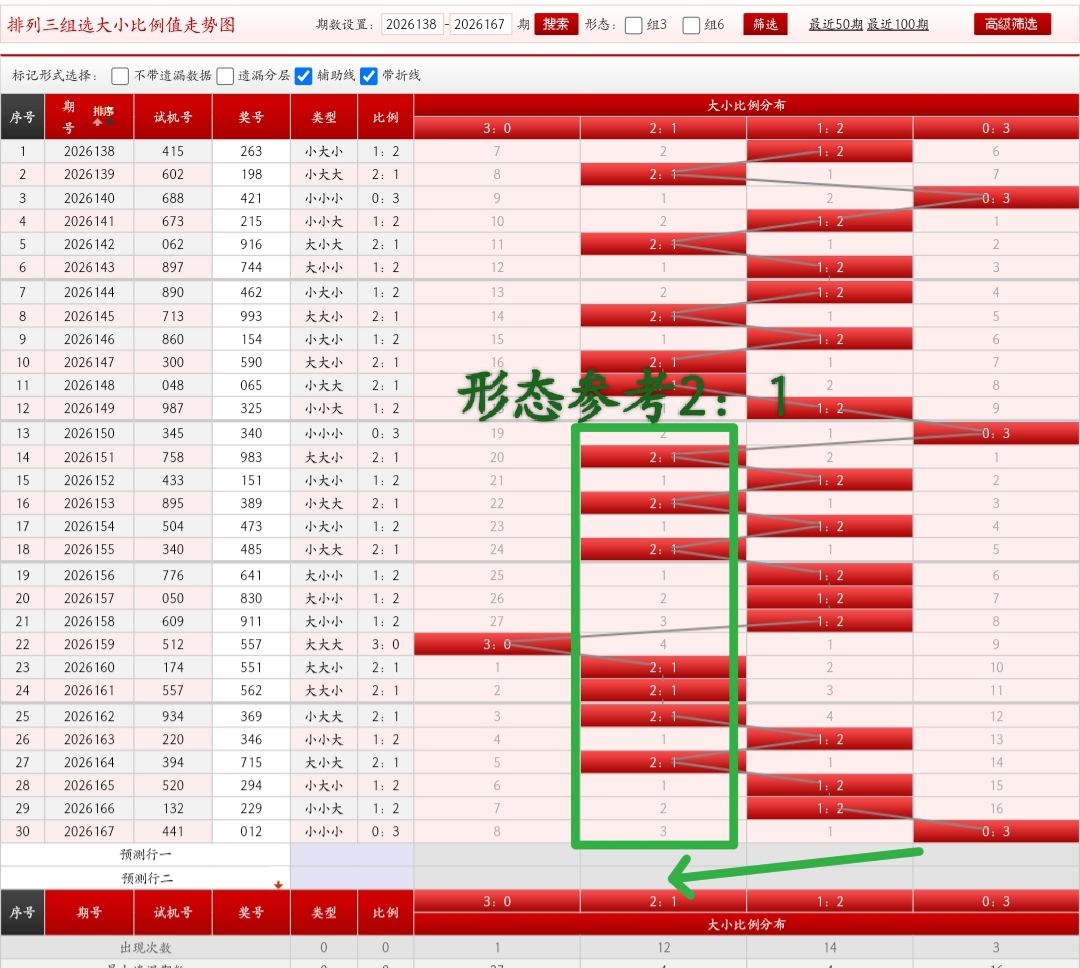Click the bottom 大小比例分布 footer header

coord(746,925)
